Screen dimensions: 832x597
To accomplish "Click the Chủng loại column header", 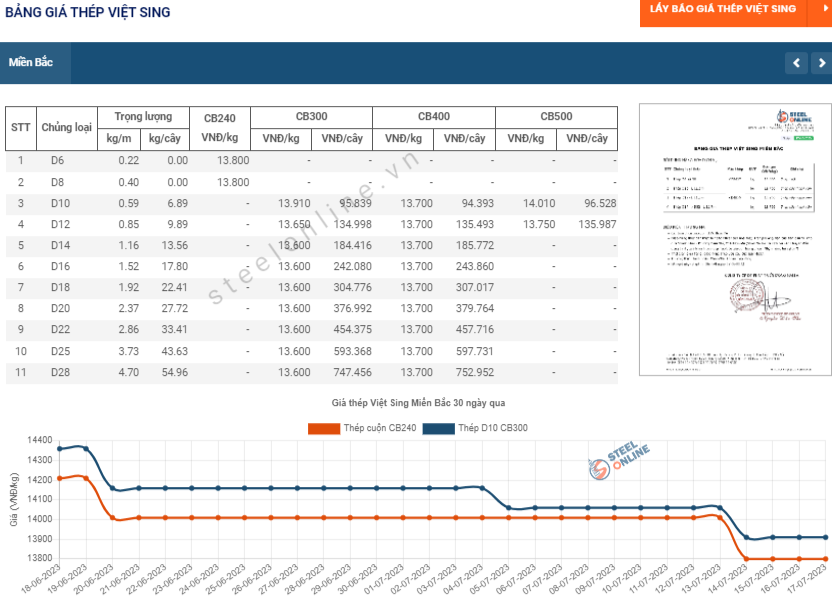I will click(x=67, y=128).
